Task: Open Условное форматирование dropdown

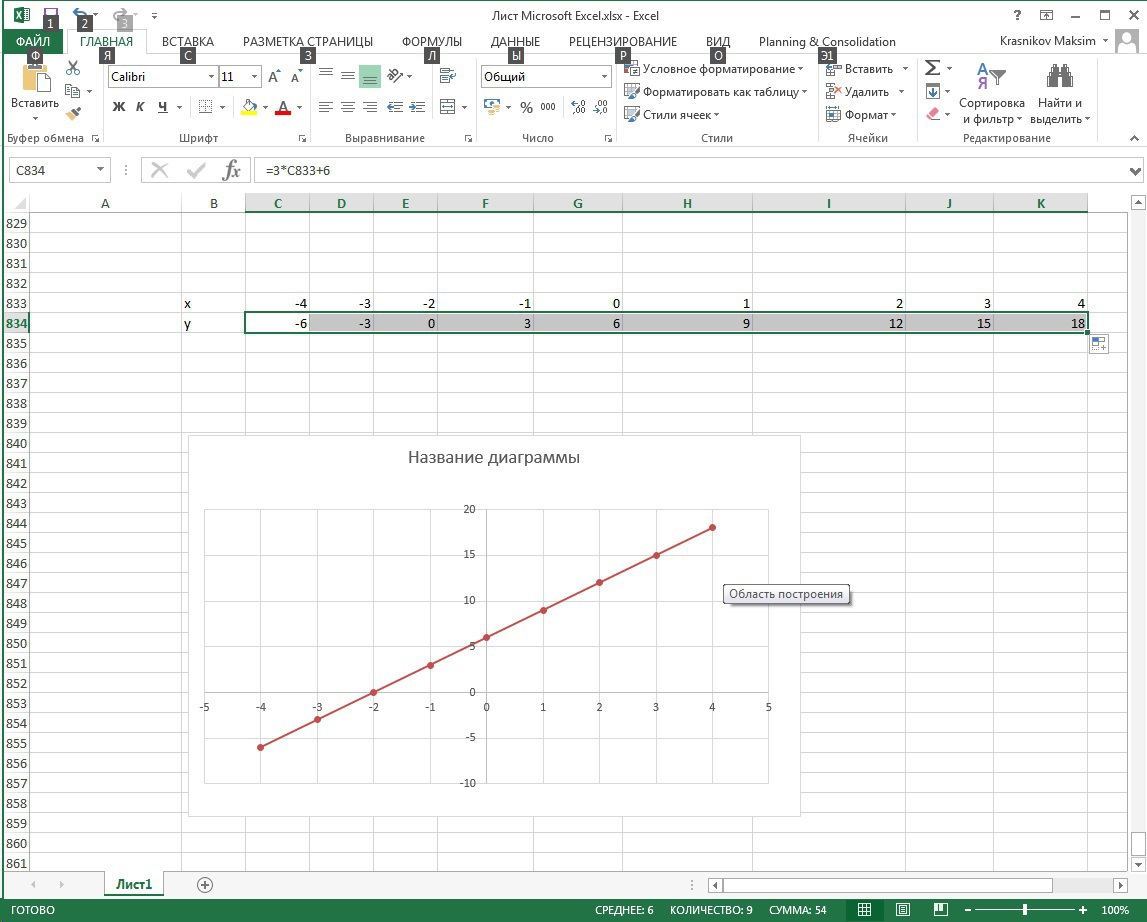Action: tap(714, 69)
